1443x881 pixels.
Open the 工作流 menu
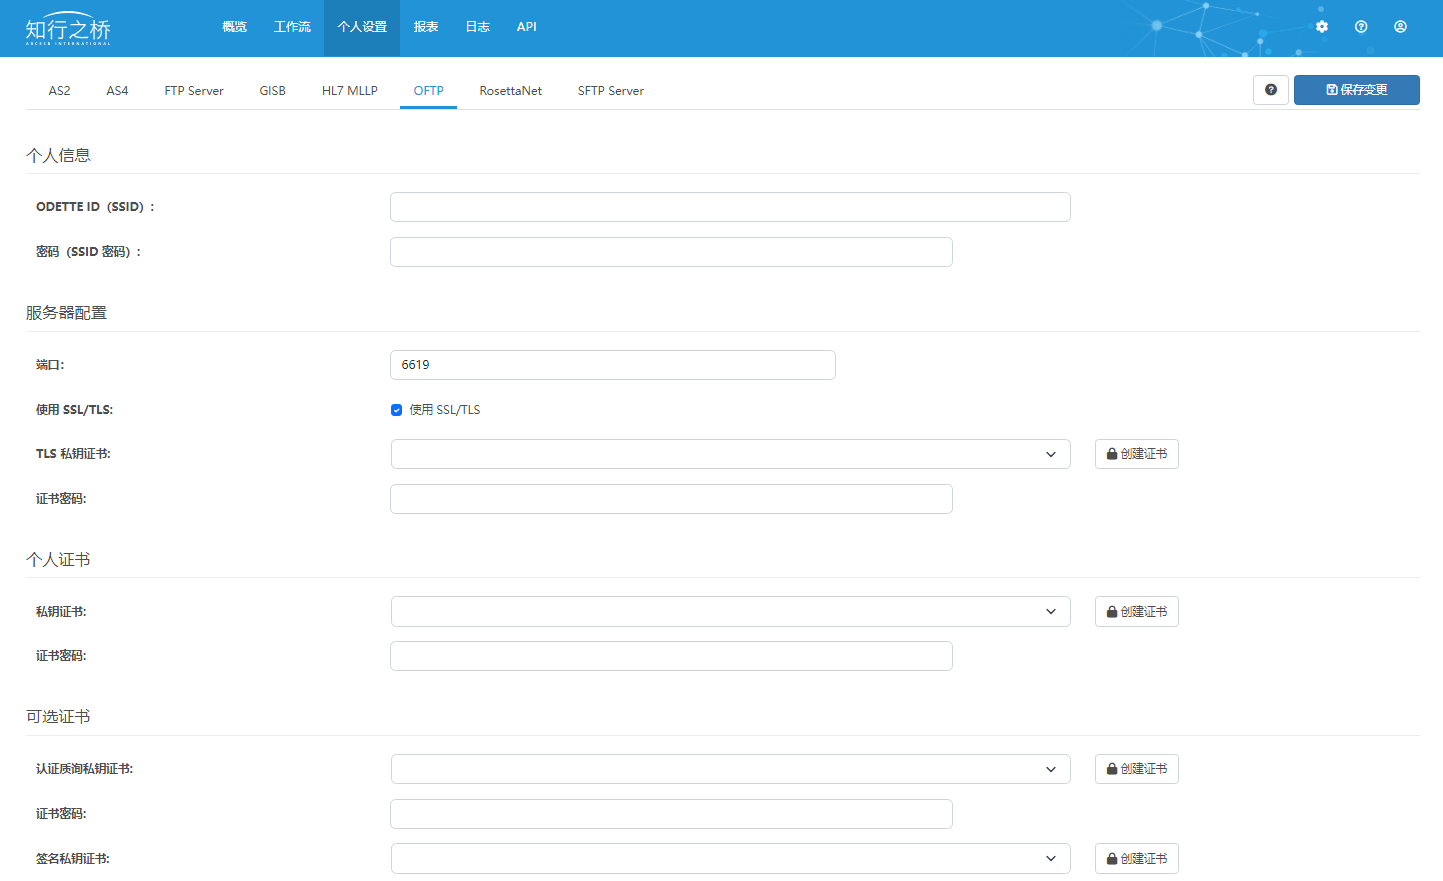292,27
